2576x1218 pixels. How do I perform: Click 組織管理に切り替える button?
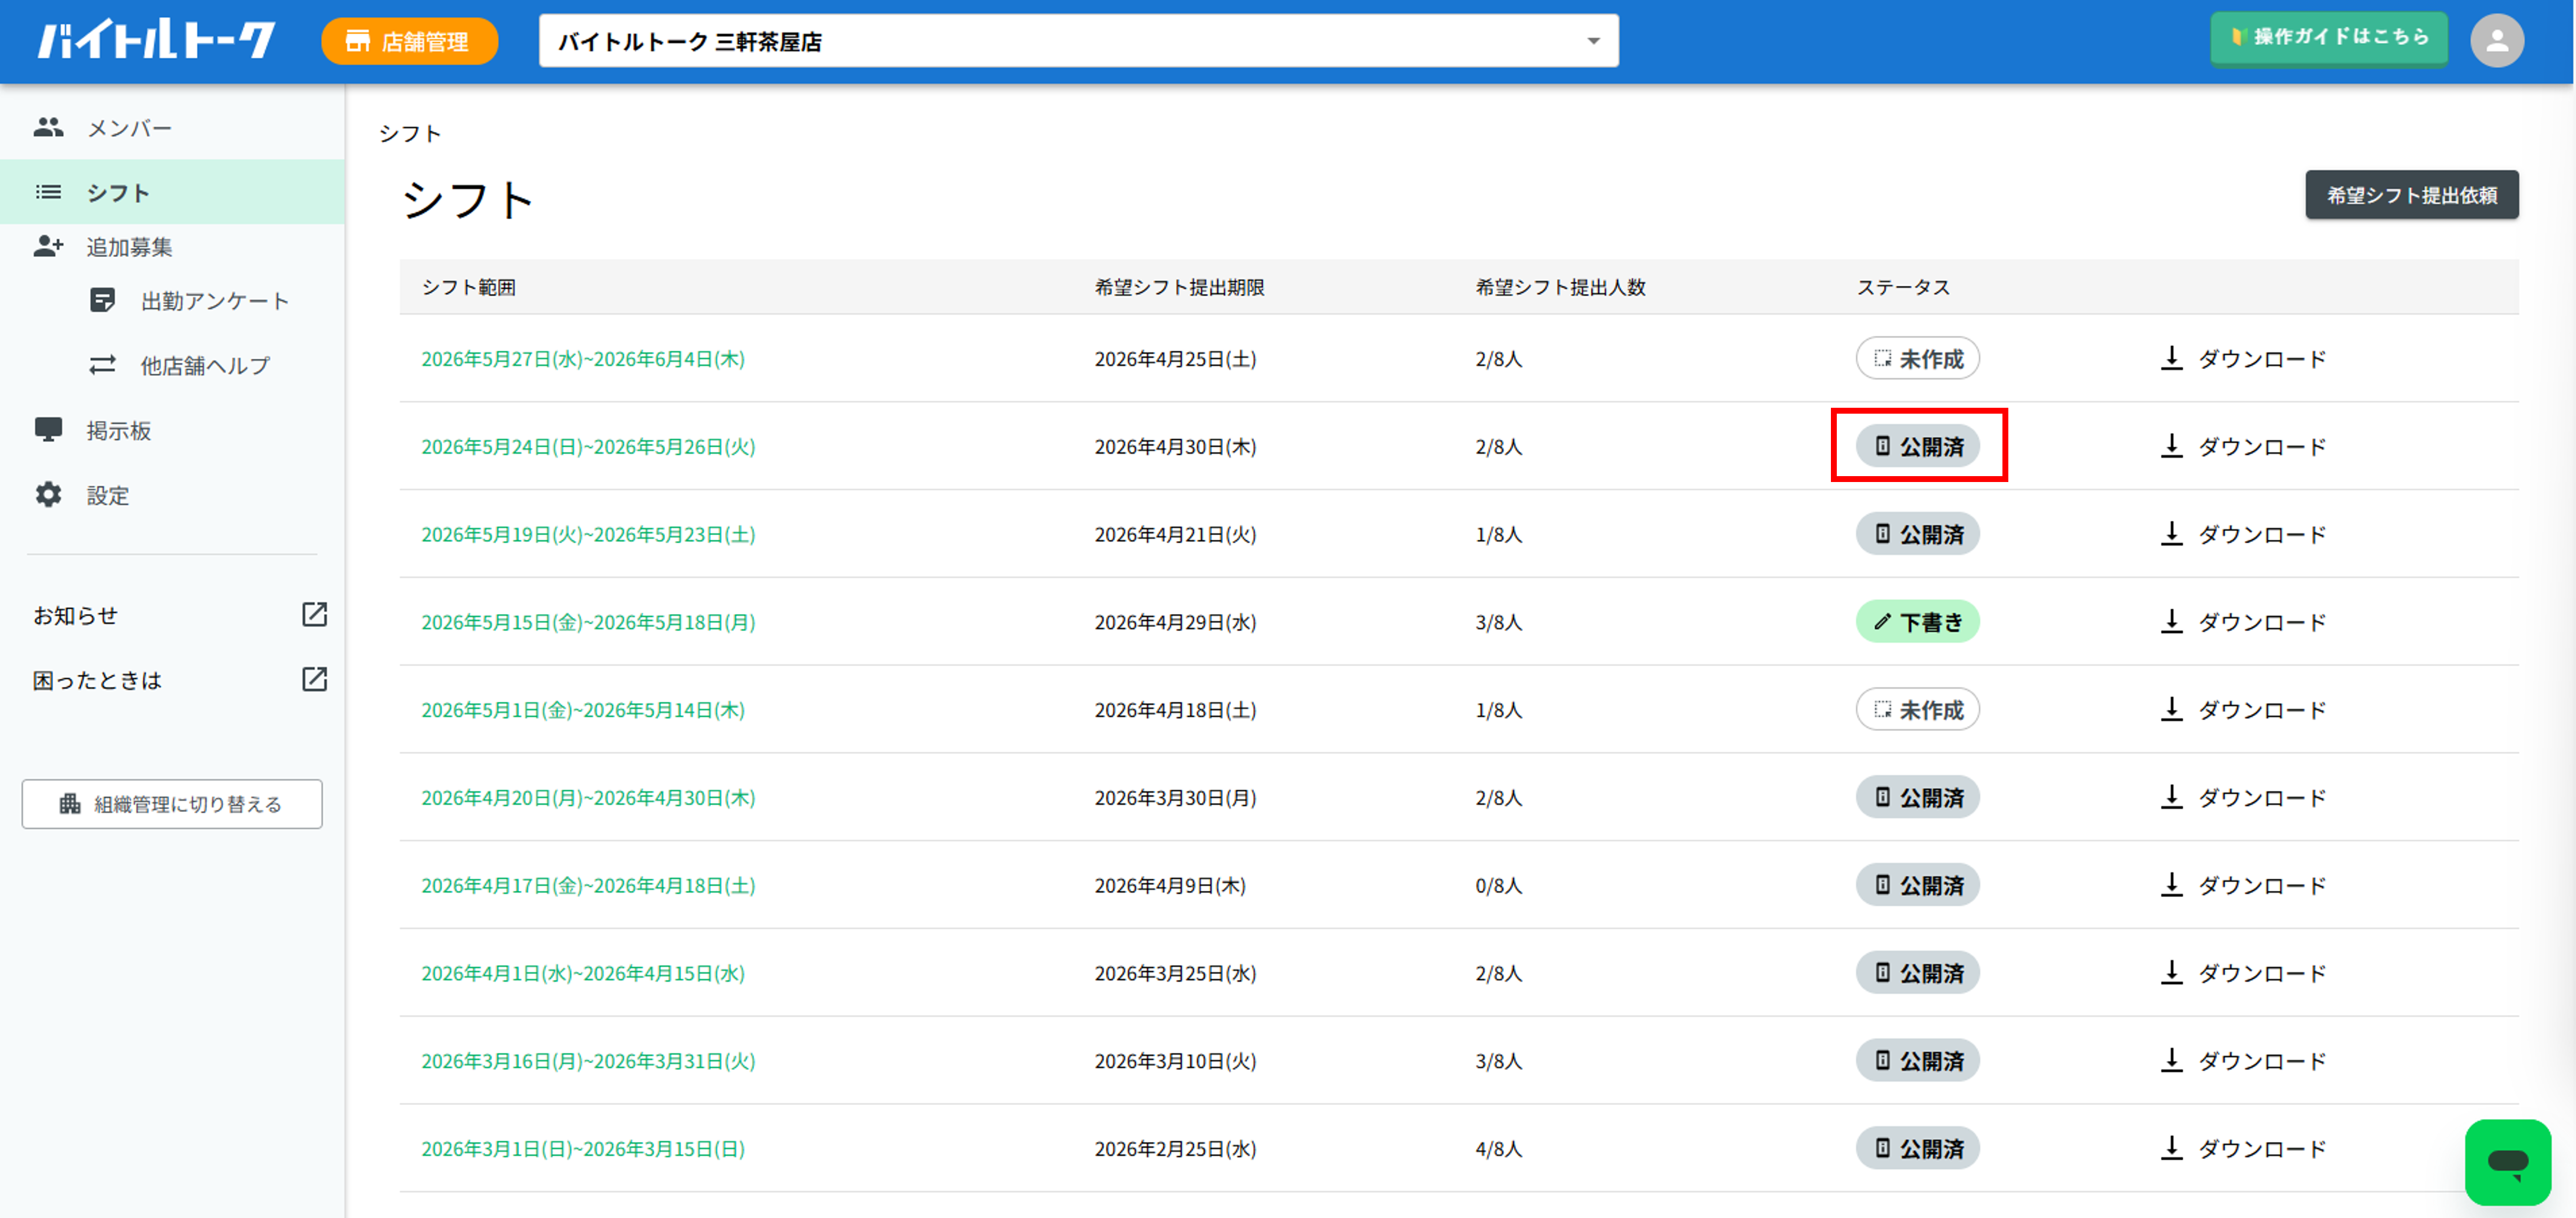coord(172,804)
